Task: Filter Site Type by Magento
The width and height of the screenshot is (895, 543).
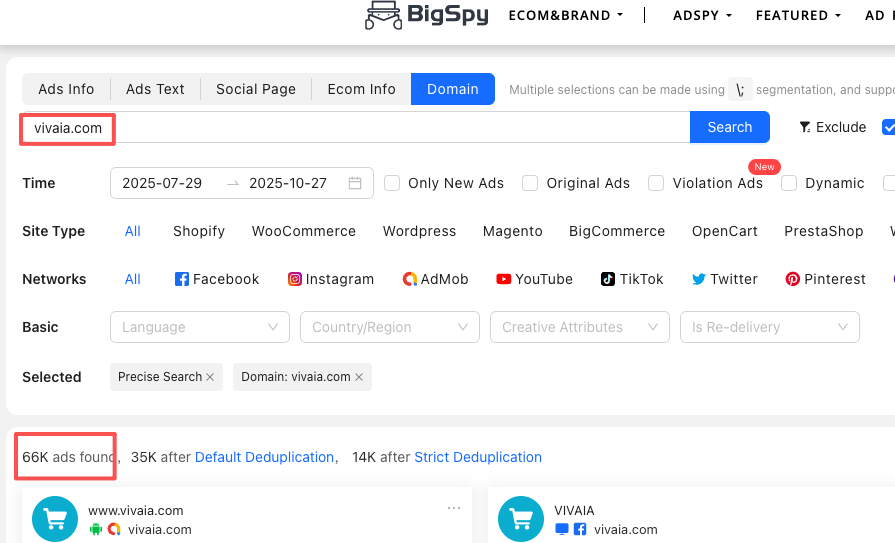Action: (513, 231)
